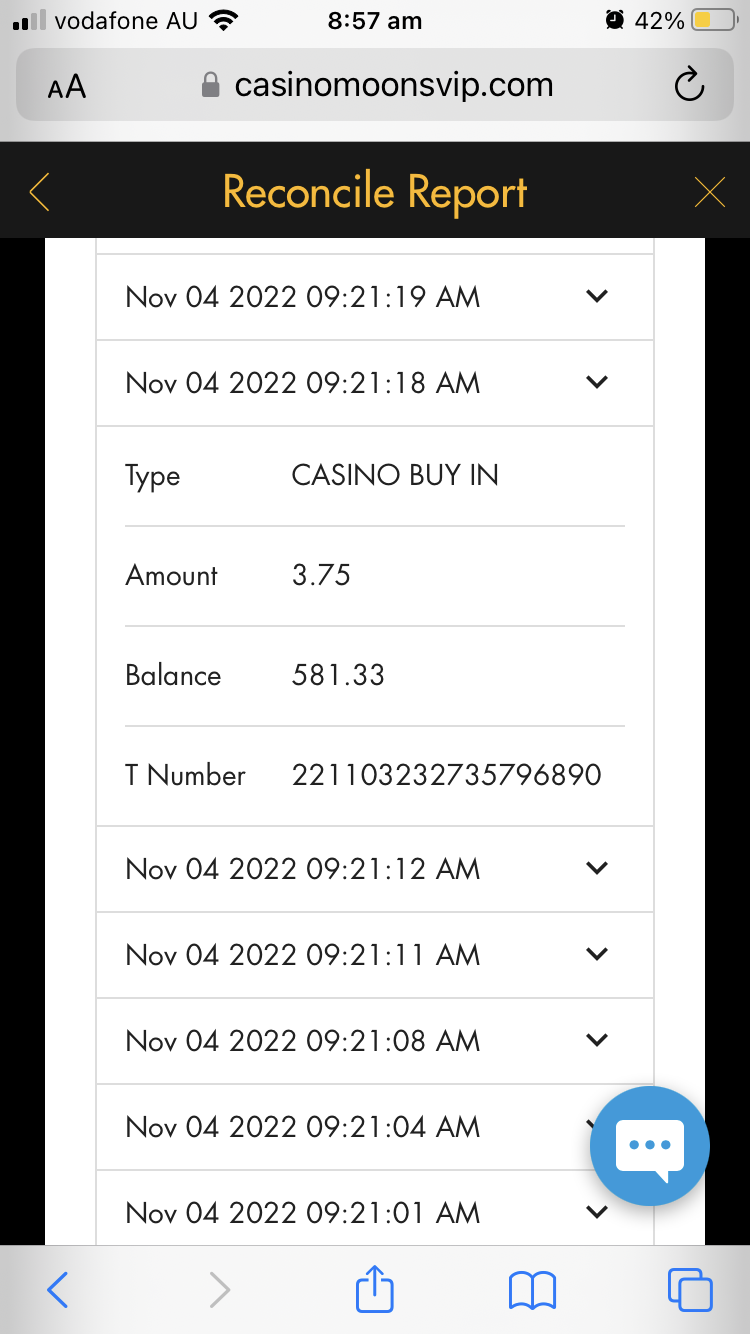Screen dimensions: 750x1334
Task: Show open Safari tabs
Action: (690, 1289)
